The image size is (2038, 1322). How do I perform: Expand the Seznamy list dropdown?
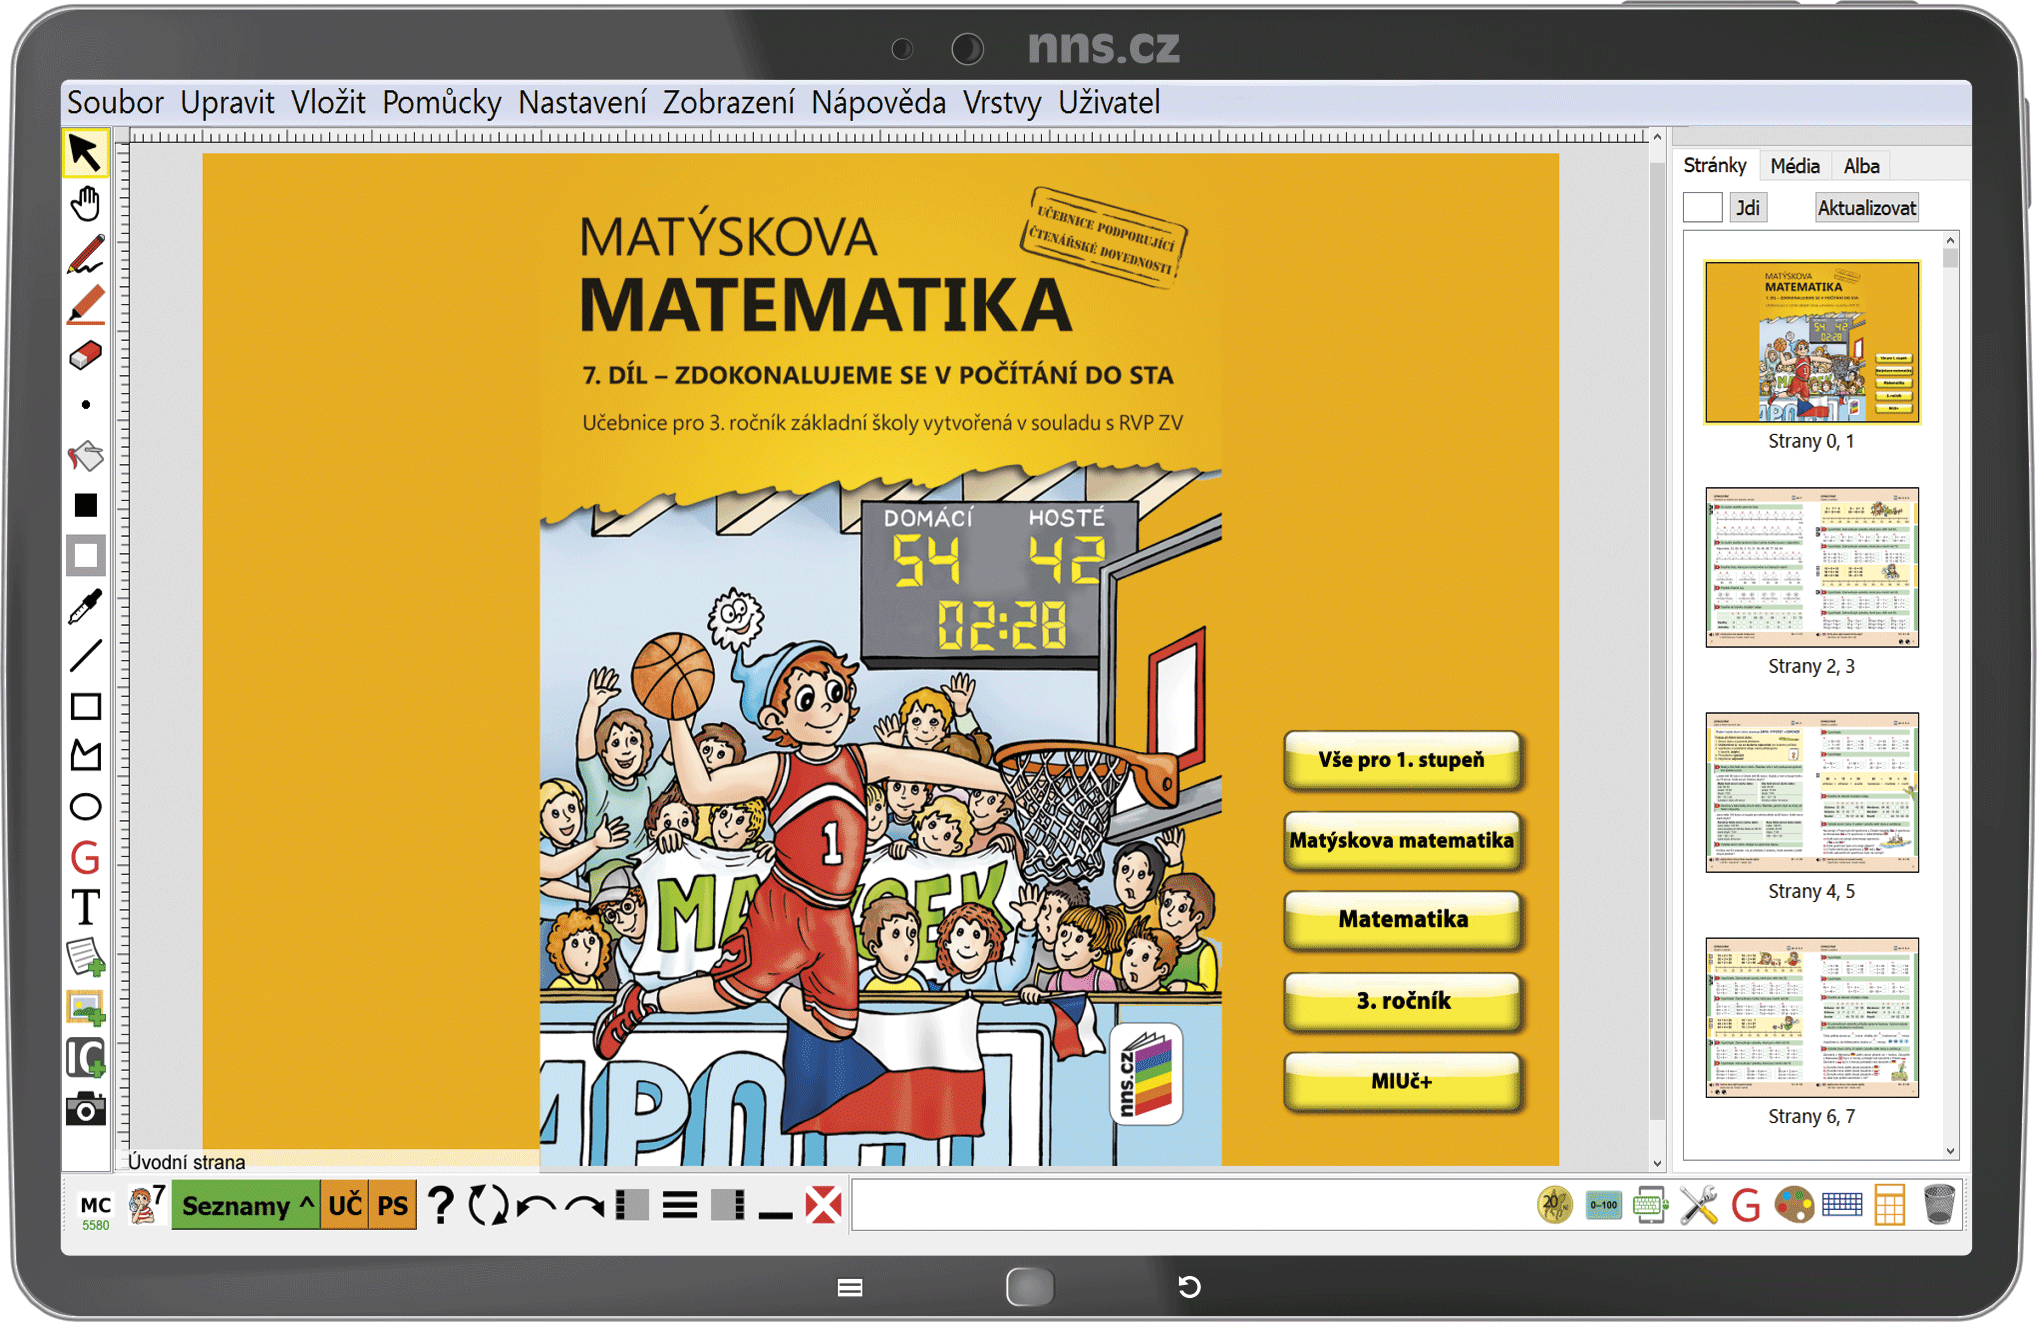tap(246, 1206)
